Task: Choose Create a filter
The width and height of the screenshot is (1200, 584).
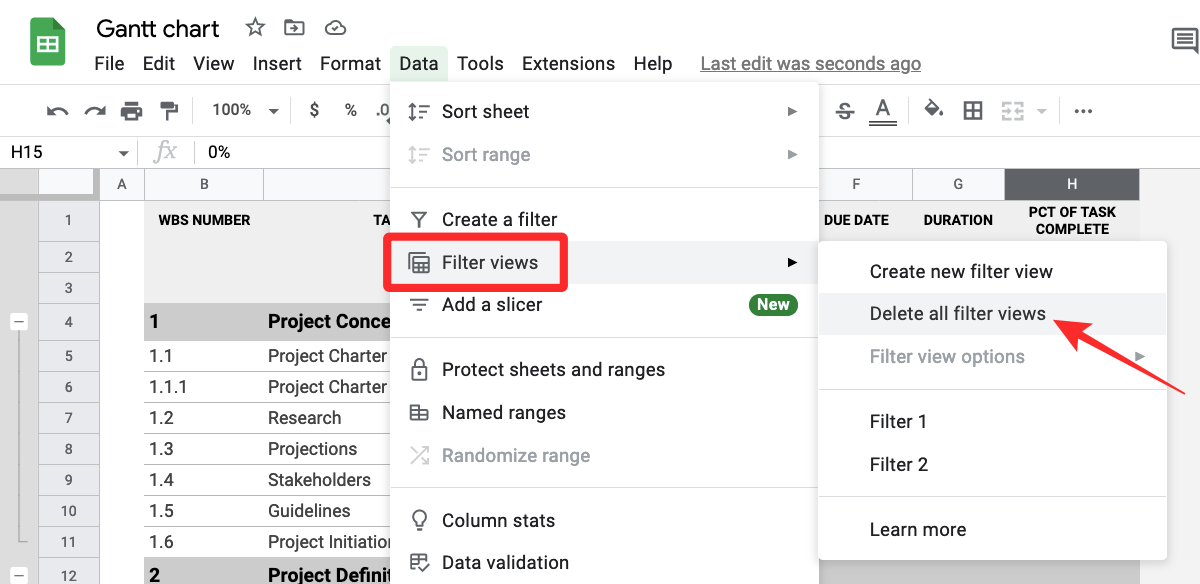Action: [x=604, y=219]
